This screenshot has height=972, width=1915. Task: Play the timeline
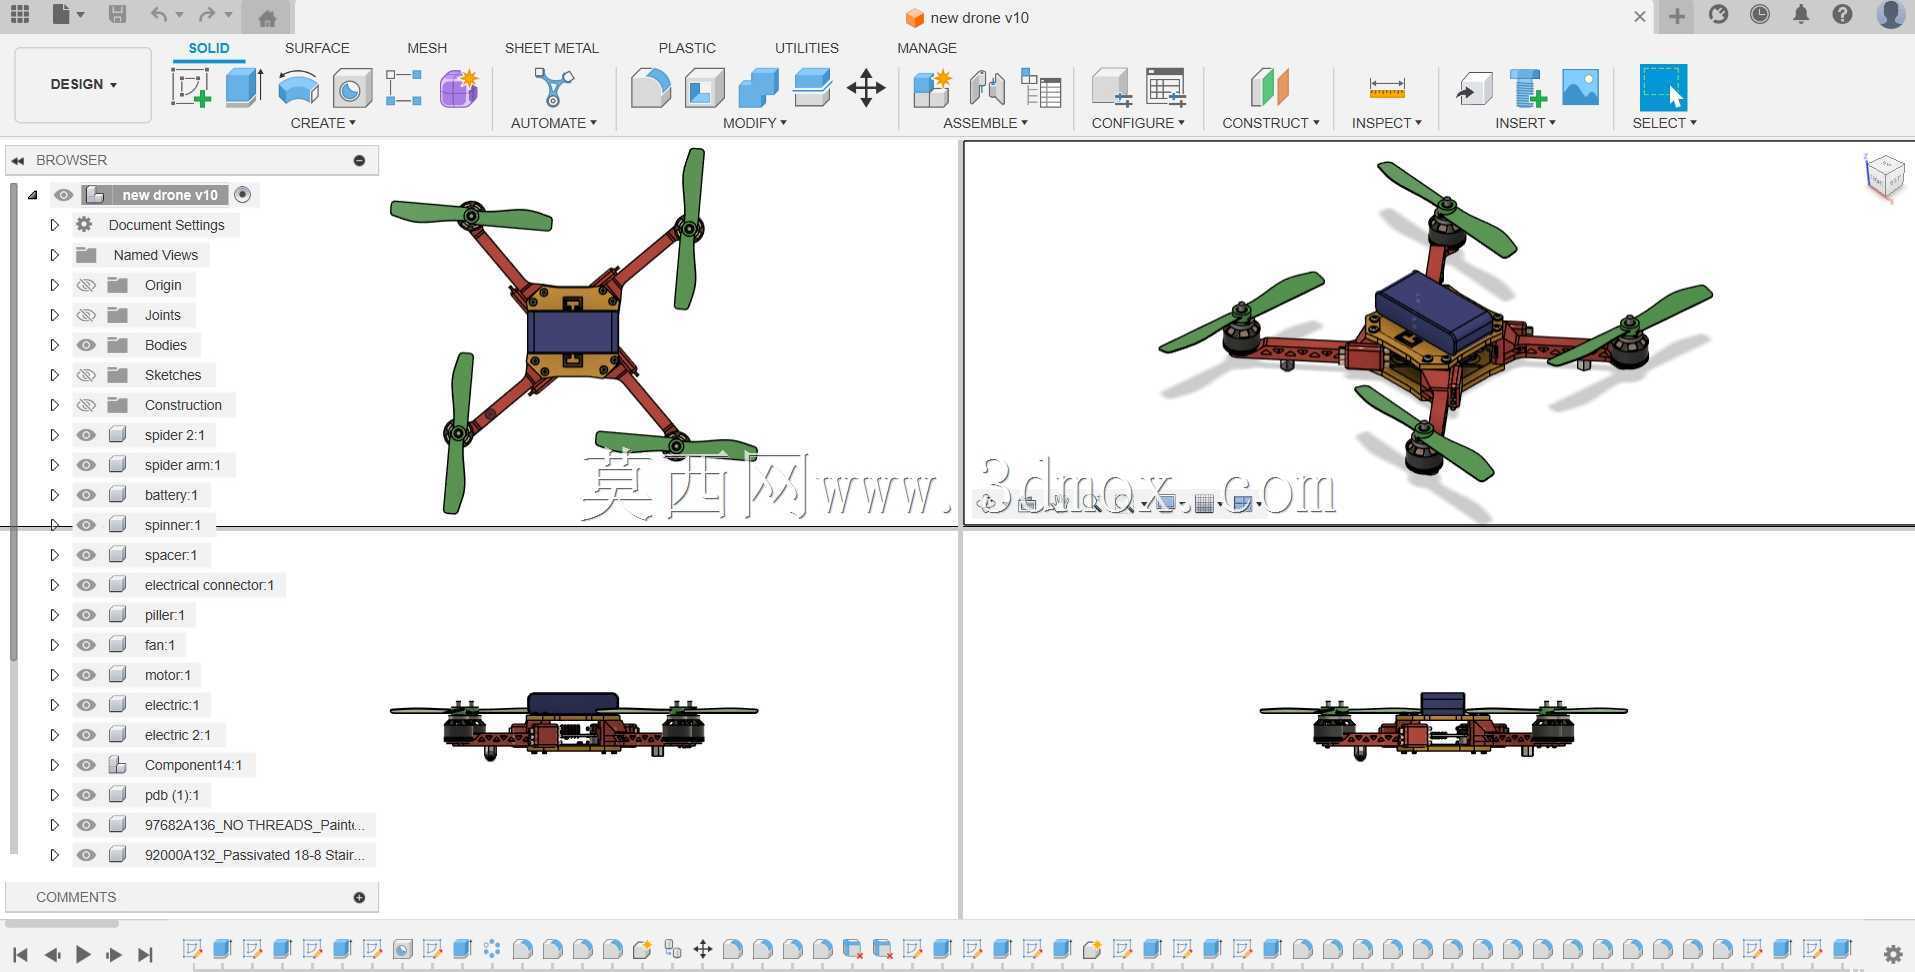(x=83, y=954)
